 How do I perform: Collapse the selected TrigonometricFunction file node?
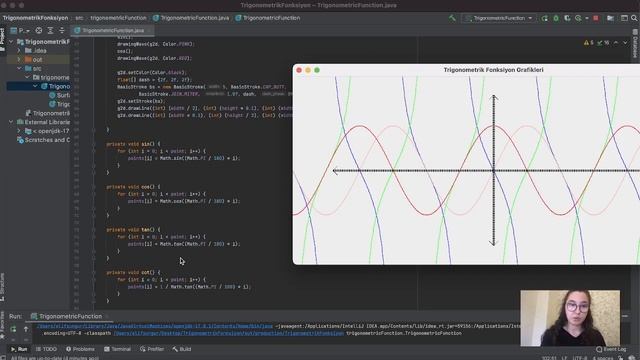pos(35,86)
